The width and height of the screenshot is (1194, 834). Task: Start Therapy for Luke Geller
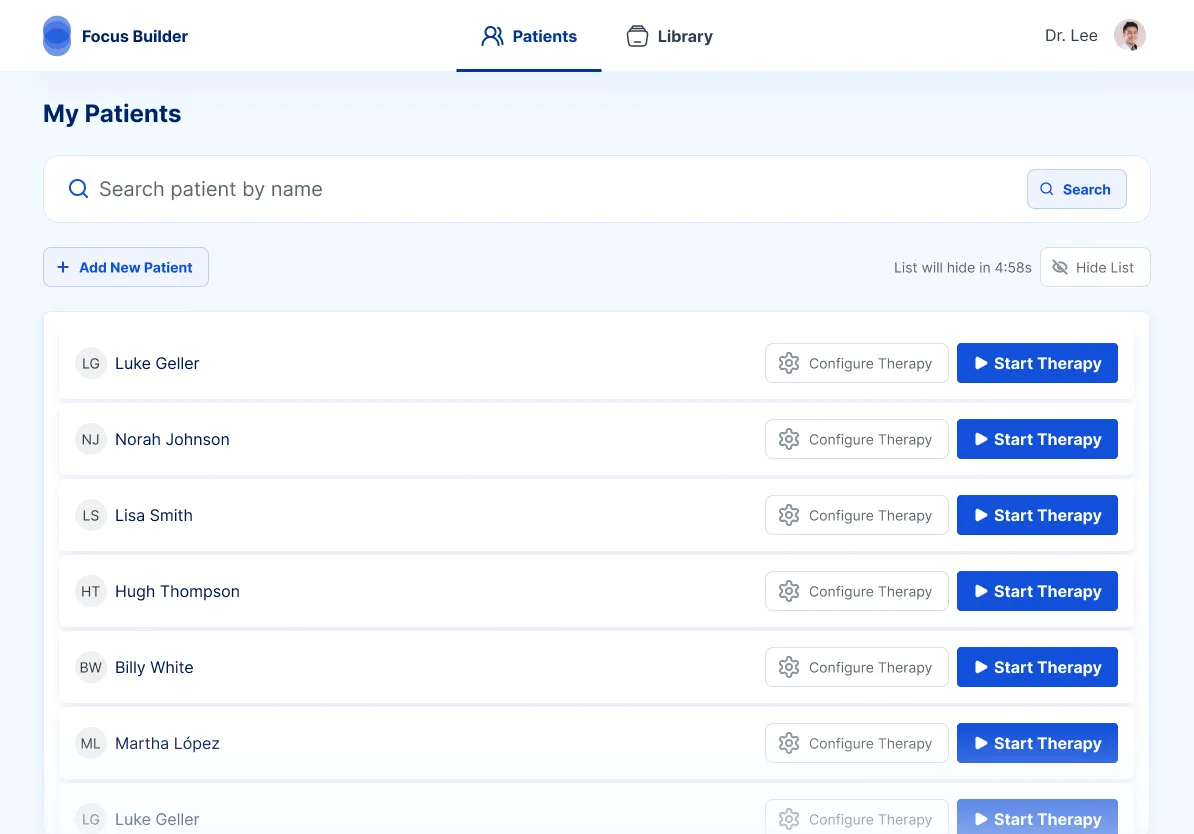coord(1037,363)
